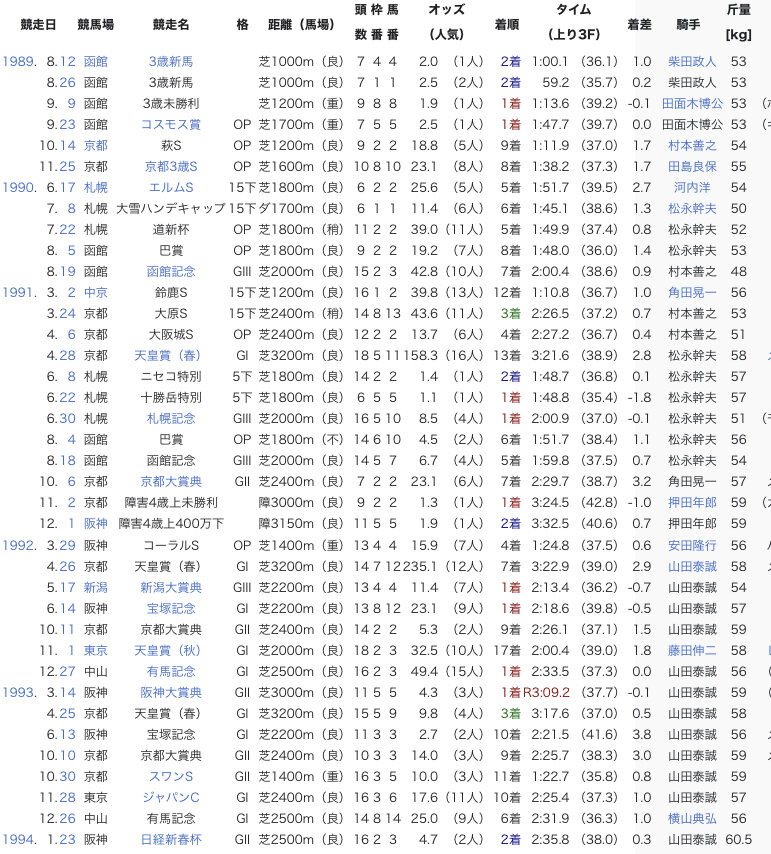Open the 中京 racecourse link
771x854 pixels.
point(96,292)
